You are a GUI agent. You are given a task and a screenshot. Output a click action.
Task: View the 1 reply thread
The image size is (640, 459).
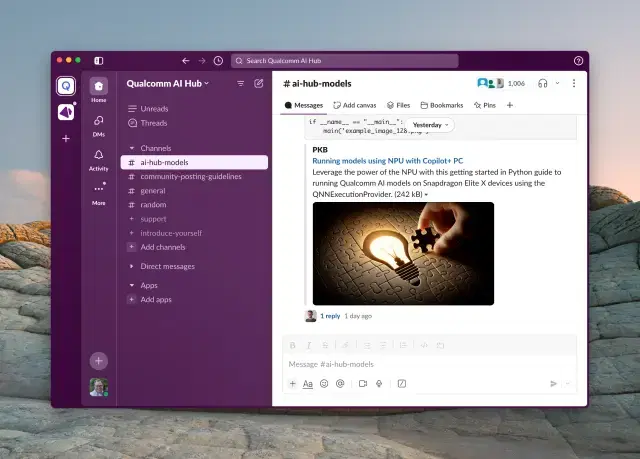coord(330,315)
